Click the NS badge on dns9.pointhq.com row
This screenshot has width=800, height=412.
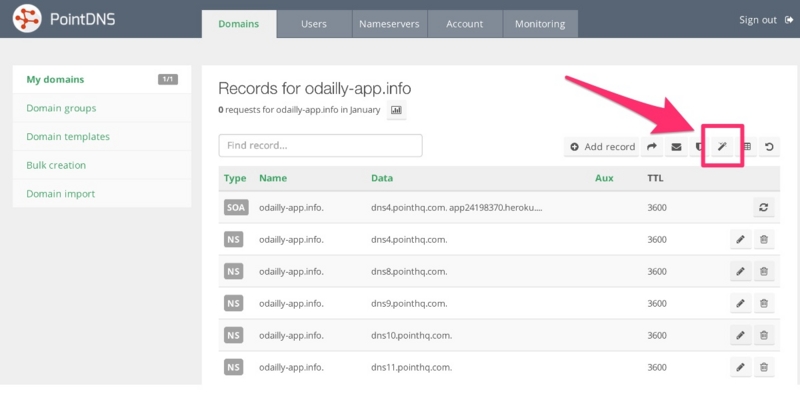click(x=234, y=303)
